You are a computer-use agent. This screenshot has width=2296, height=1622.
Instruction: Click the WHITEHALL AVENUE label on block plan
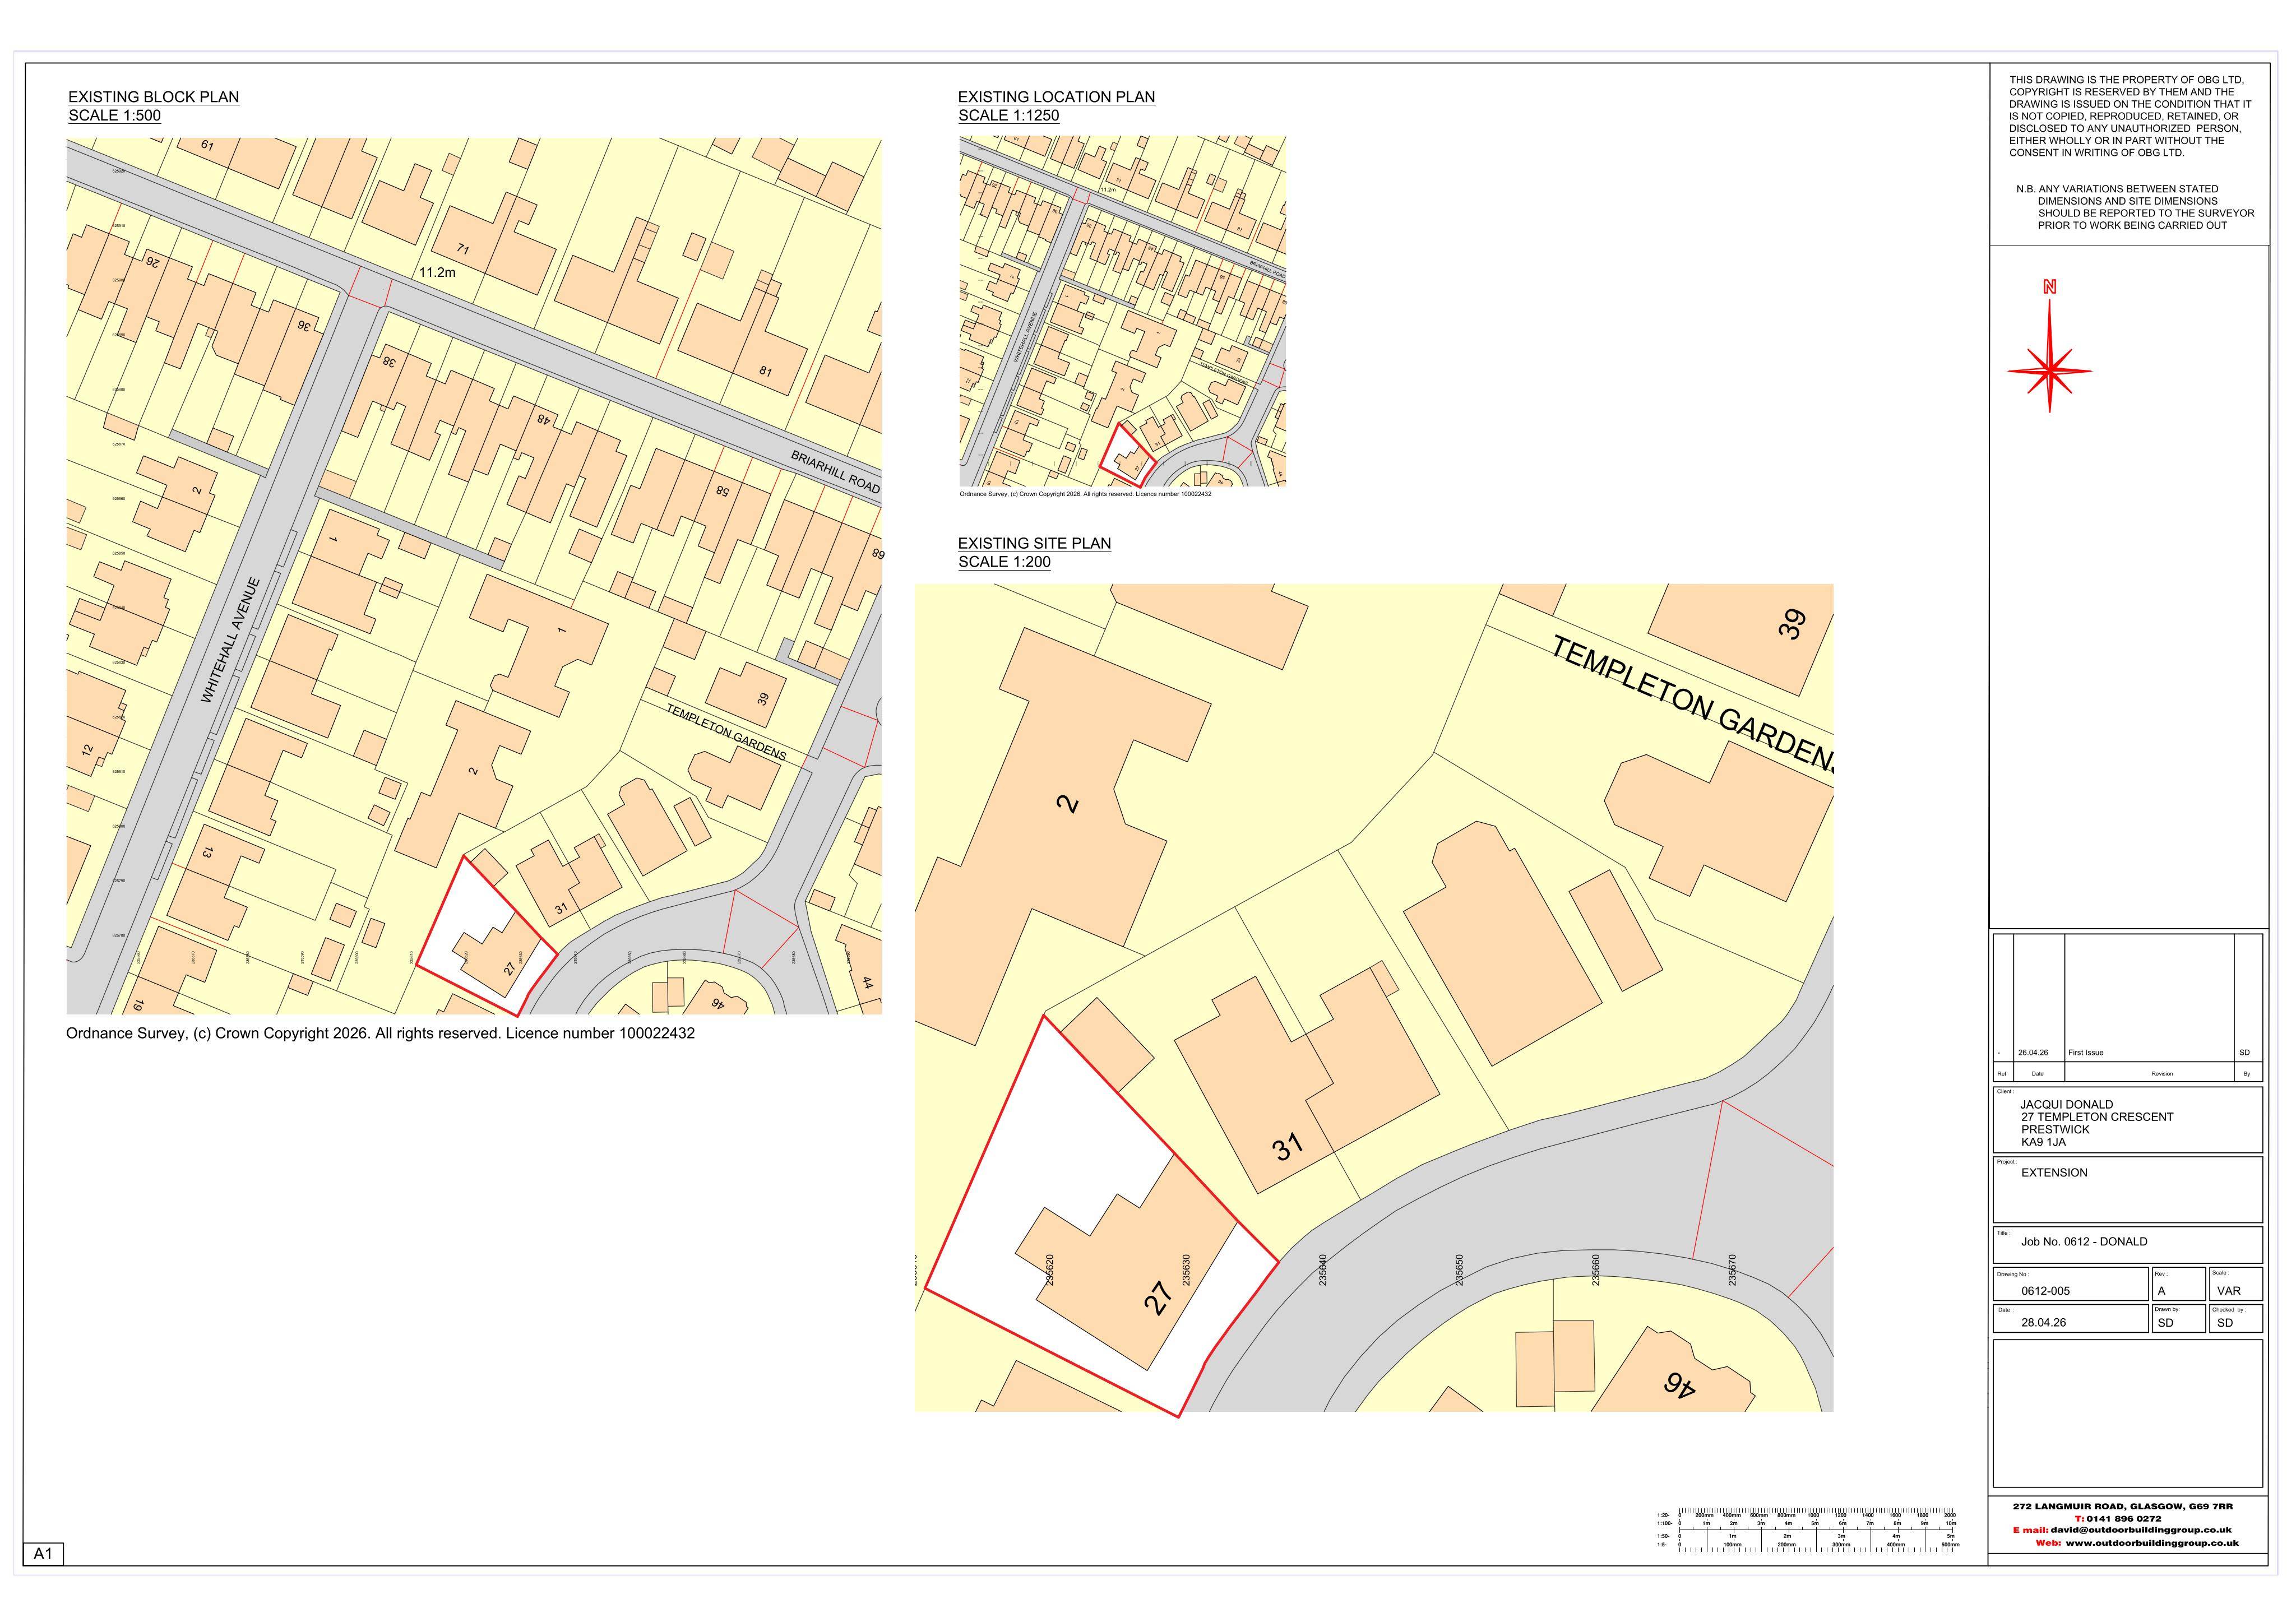[x=230, y=640]
